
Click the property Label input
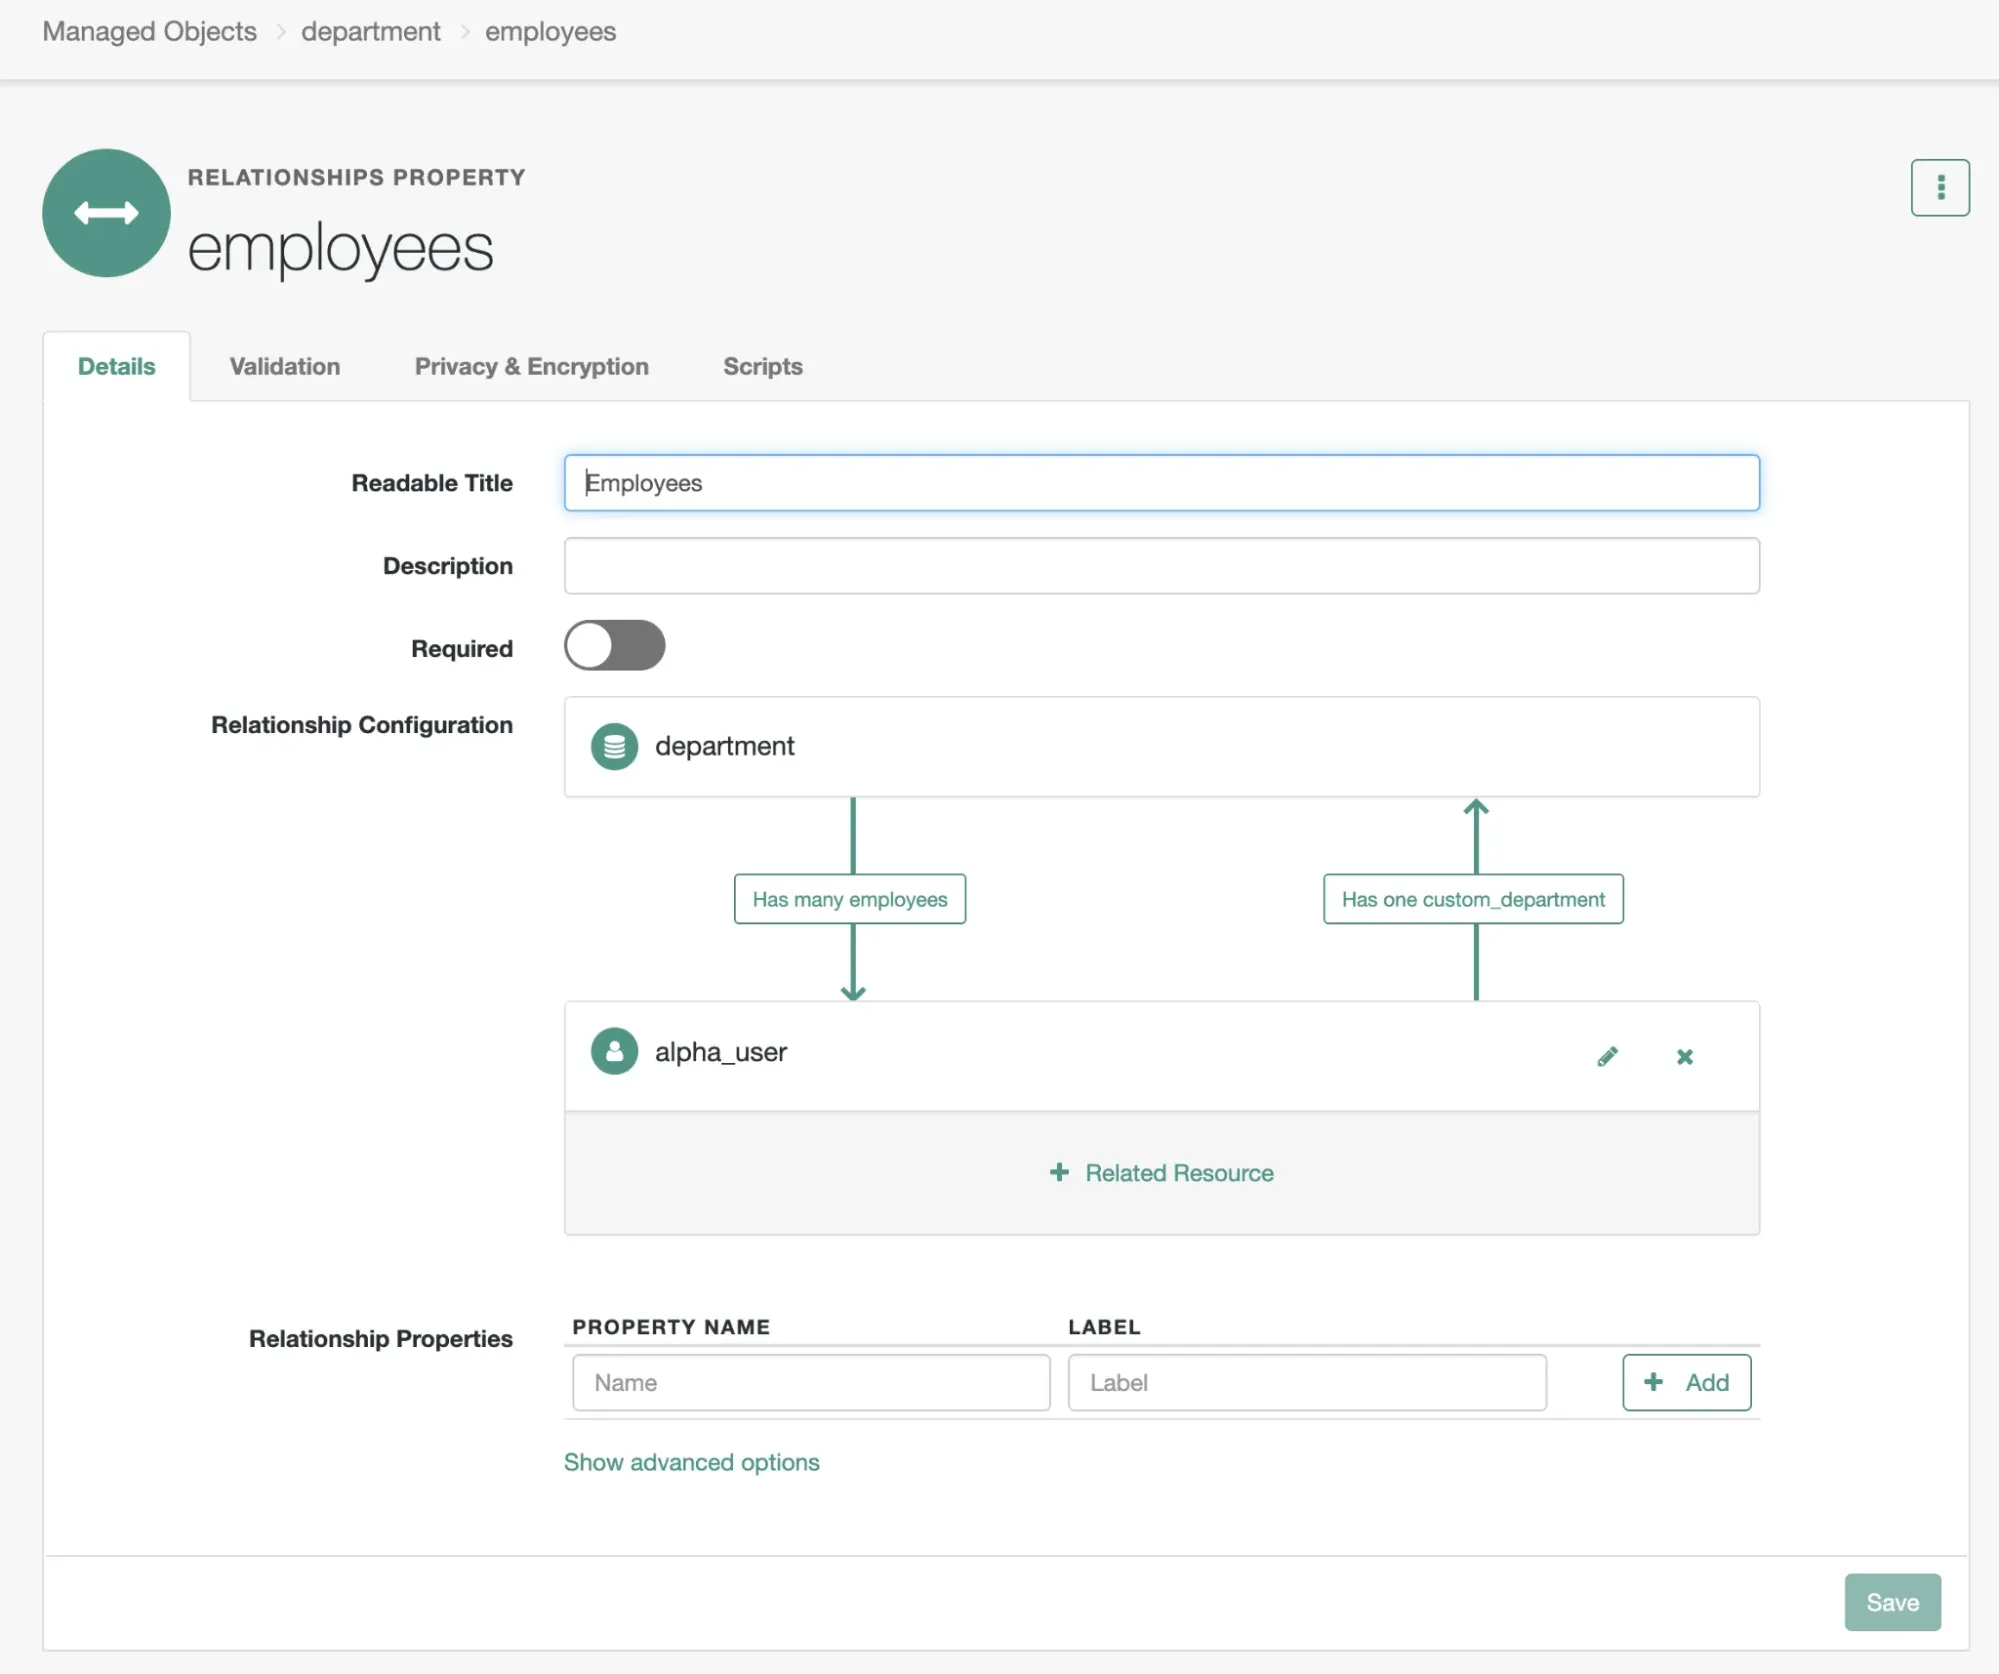click(1307, 1382)
